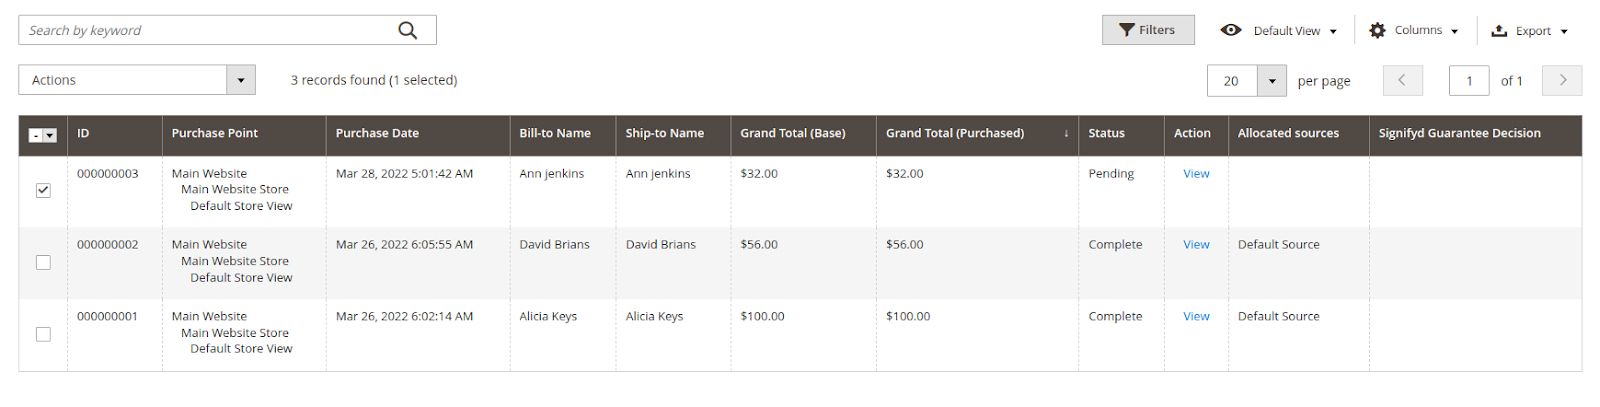Uncheck the order 000000003 checkbox

pos(43,190)
